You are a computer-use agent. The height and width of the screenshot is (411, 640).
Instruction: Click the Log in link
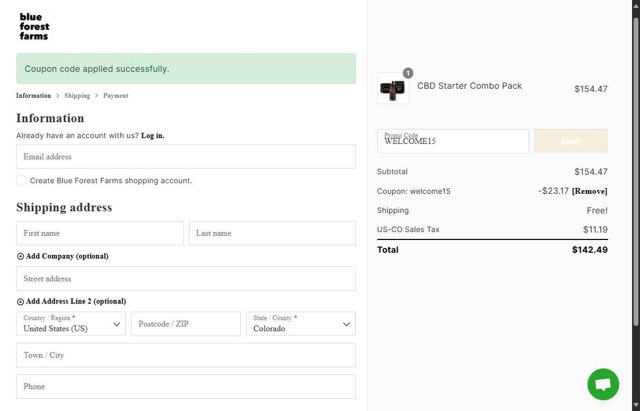[153, 136]
